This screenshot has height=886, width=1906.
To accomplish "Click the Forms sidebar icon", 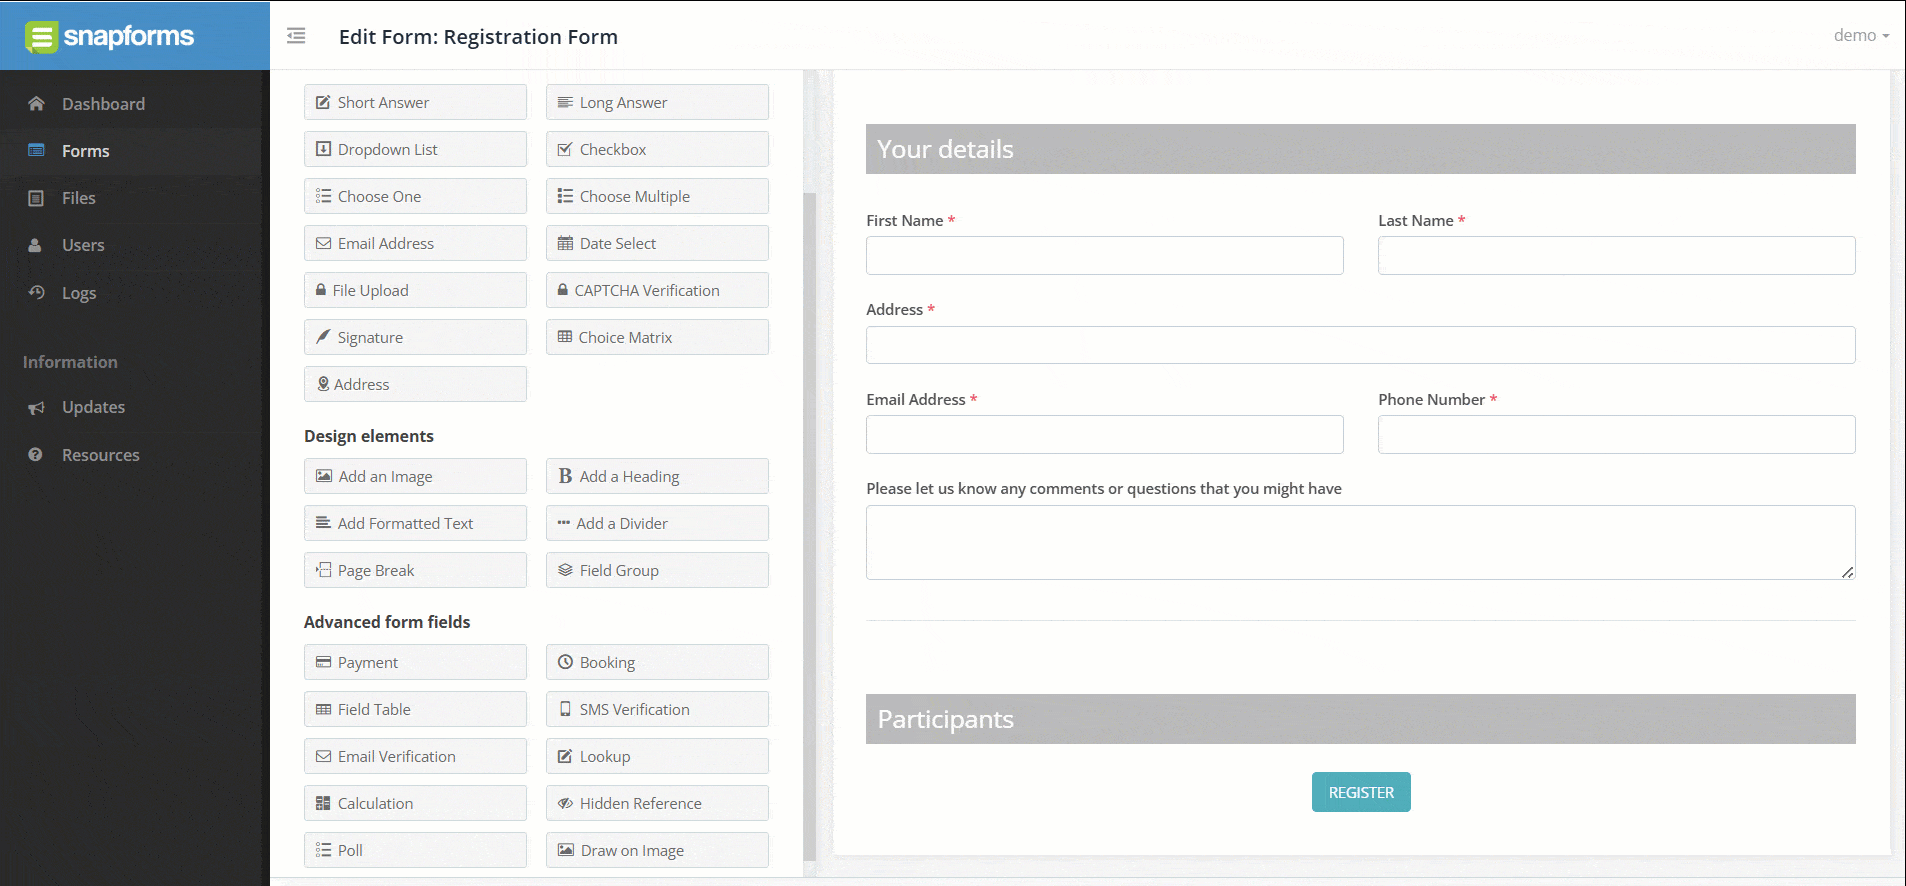I will coord(36,150).
